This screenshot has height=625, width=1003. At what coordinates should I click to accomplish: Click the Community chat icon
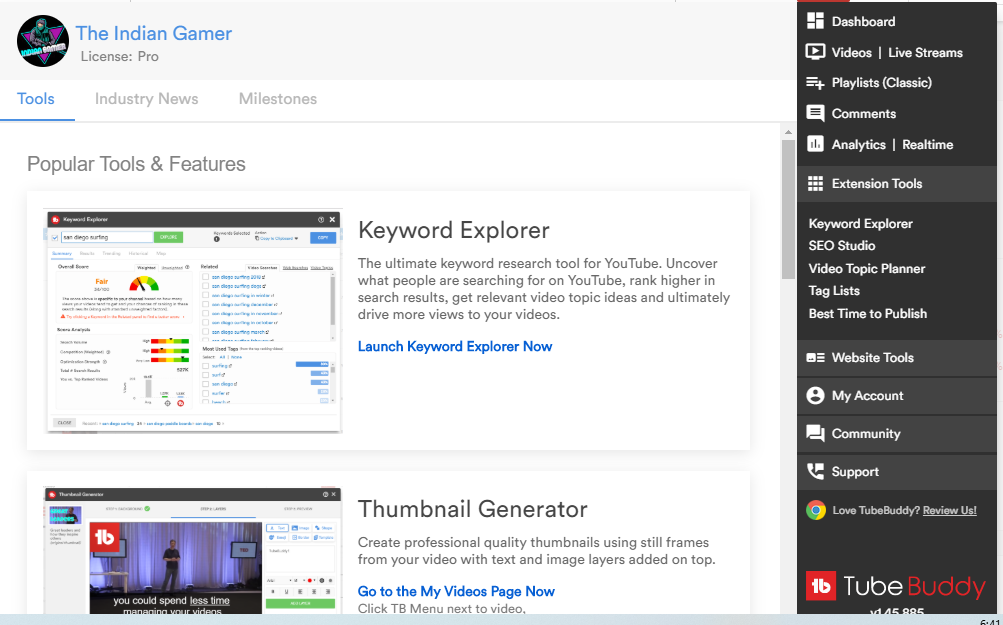click(x=815, y=433)
